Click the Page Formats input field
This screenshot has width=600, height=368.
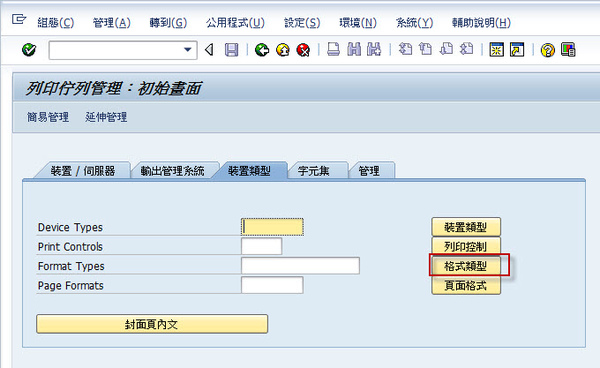click(272, 285)
